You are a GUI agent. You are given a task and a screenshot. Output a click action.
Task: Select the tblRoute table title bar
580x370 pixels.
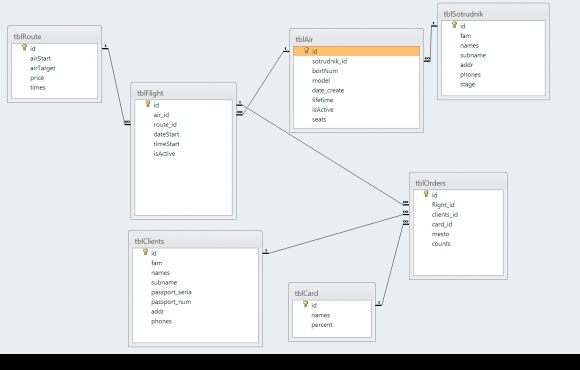[54, 36]
